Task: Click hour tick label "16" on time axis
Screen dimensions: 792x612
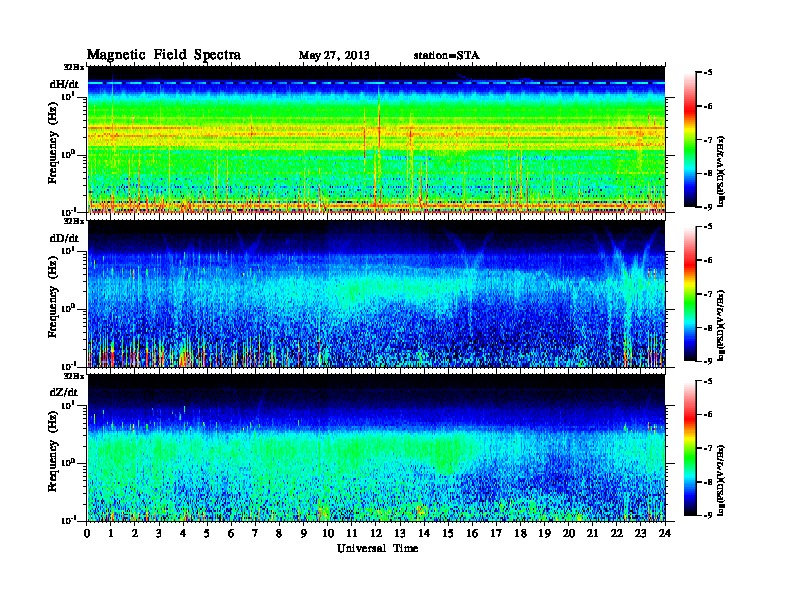Action: 472,533
